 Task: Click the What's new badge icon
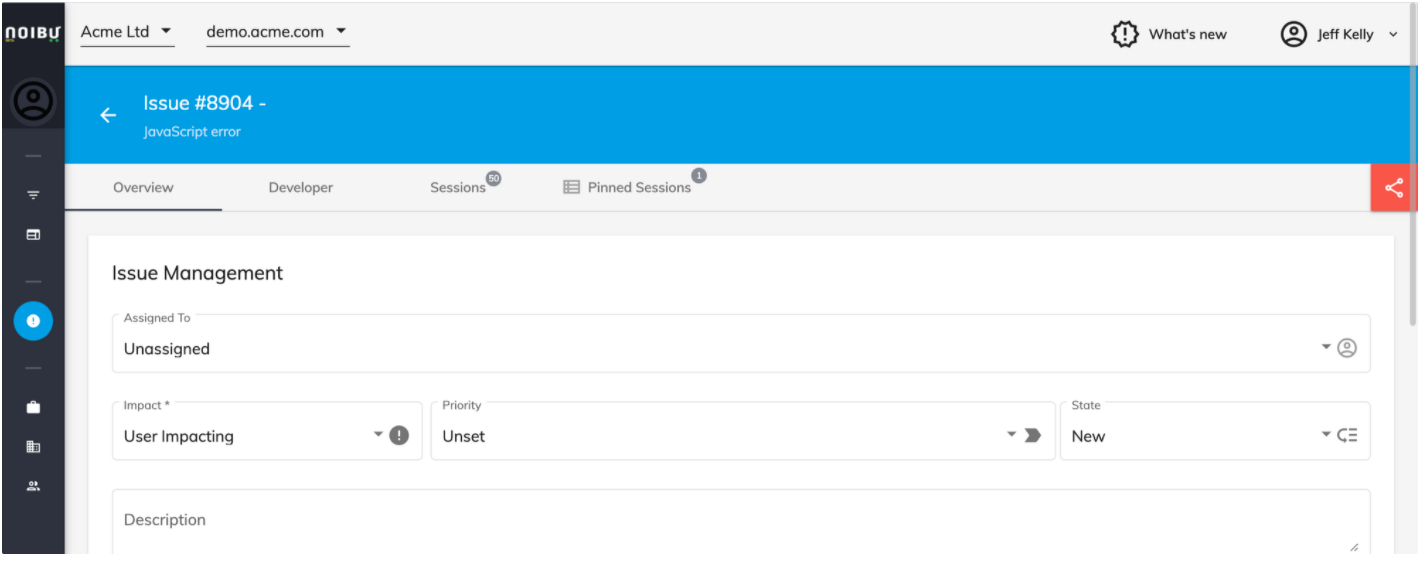[x=1126, y=34]
